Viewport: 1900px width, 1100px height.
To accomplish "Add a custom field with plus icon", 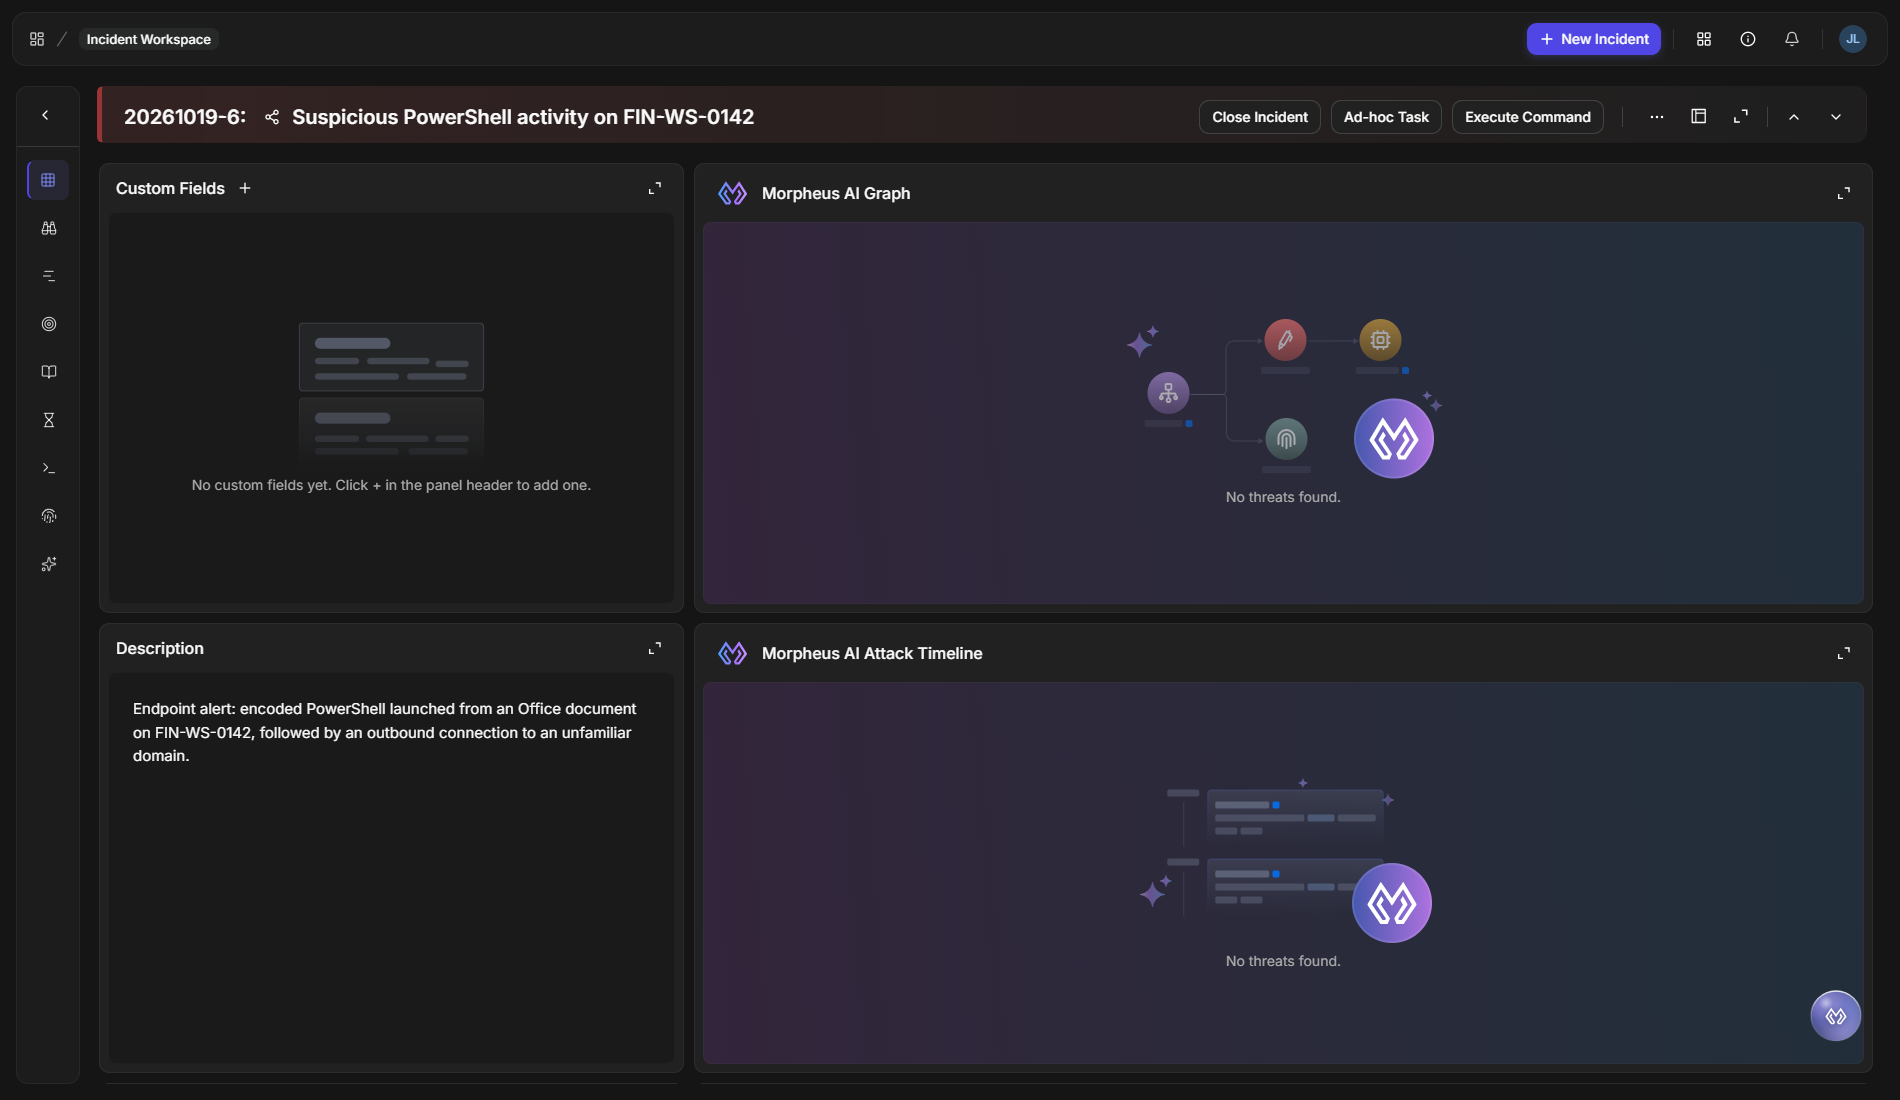I will point(245,188).
